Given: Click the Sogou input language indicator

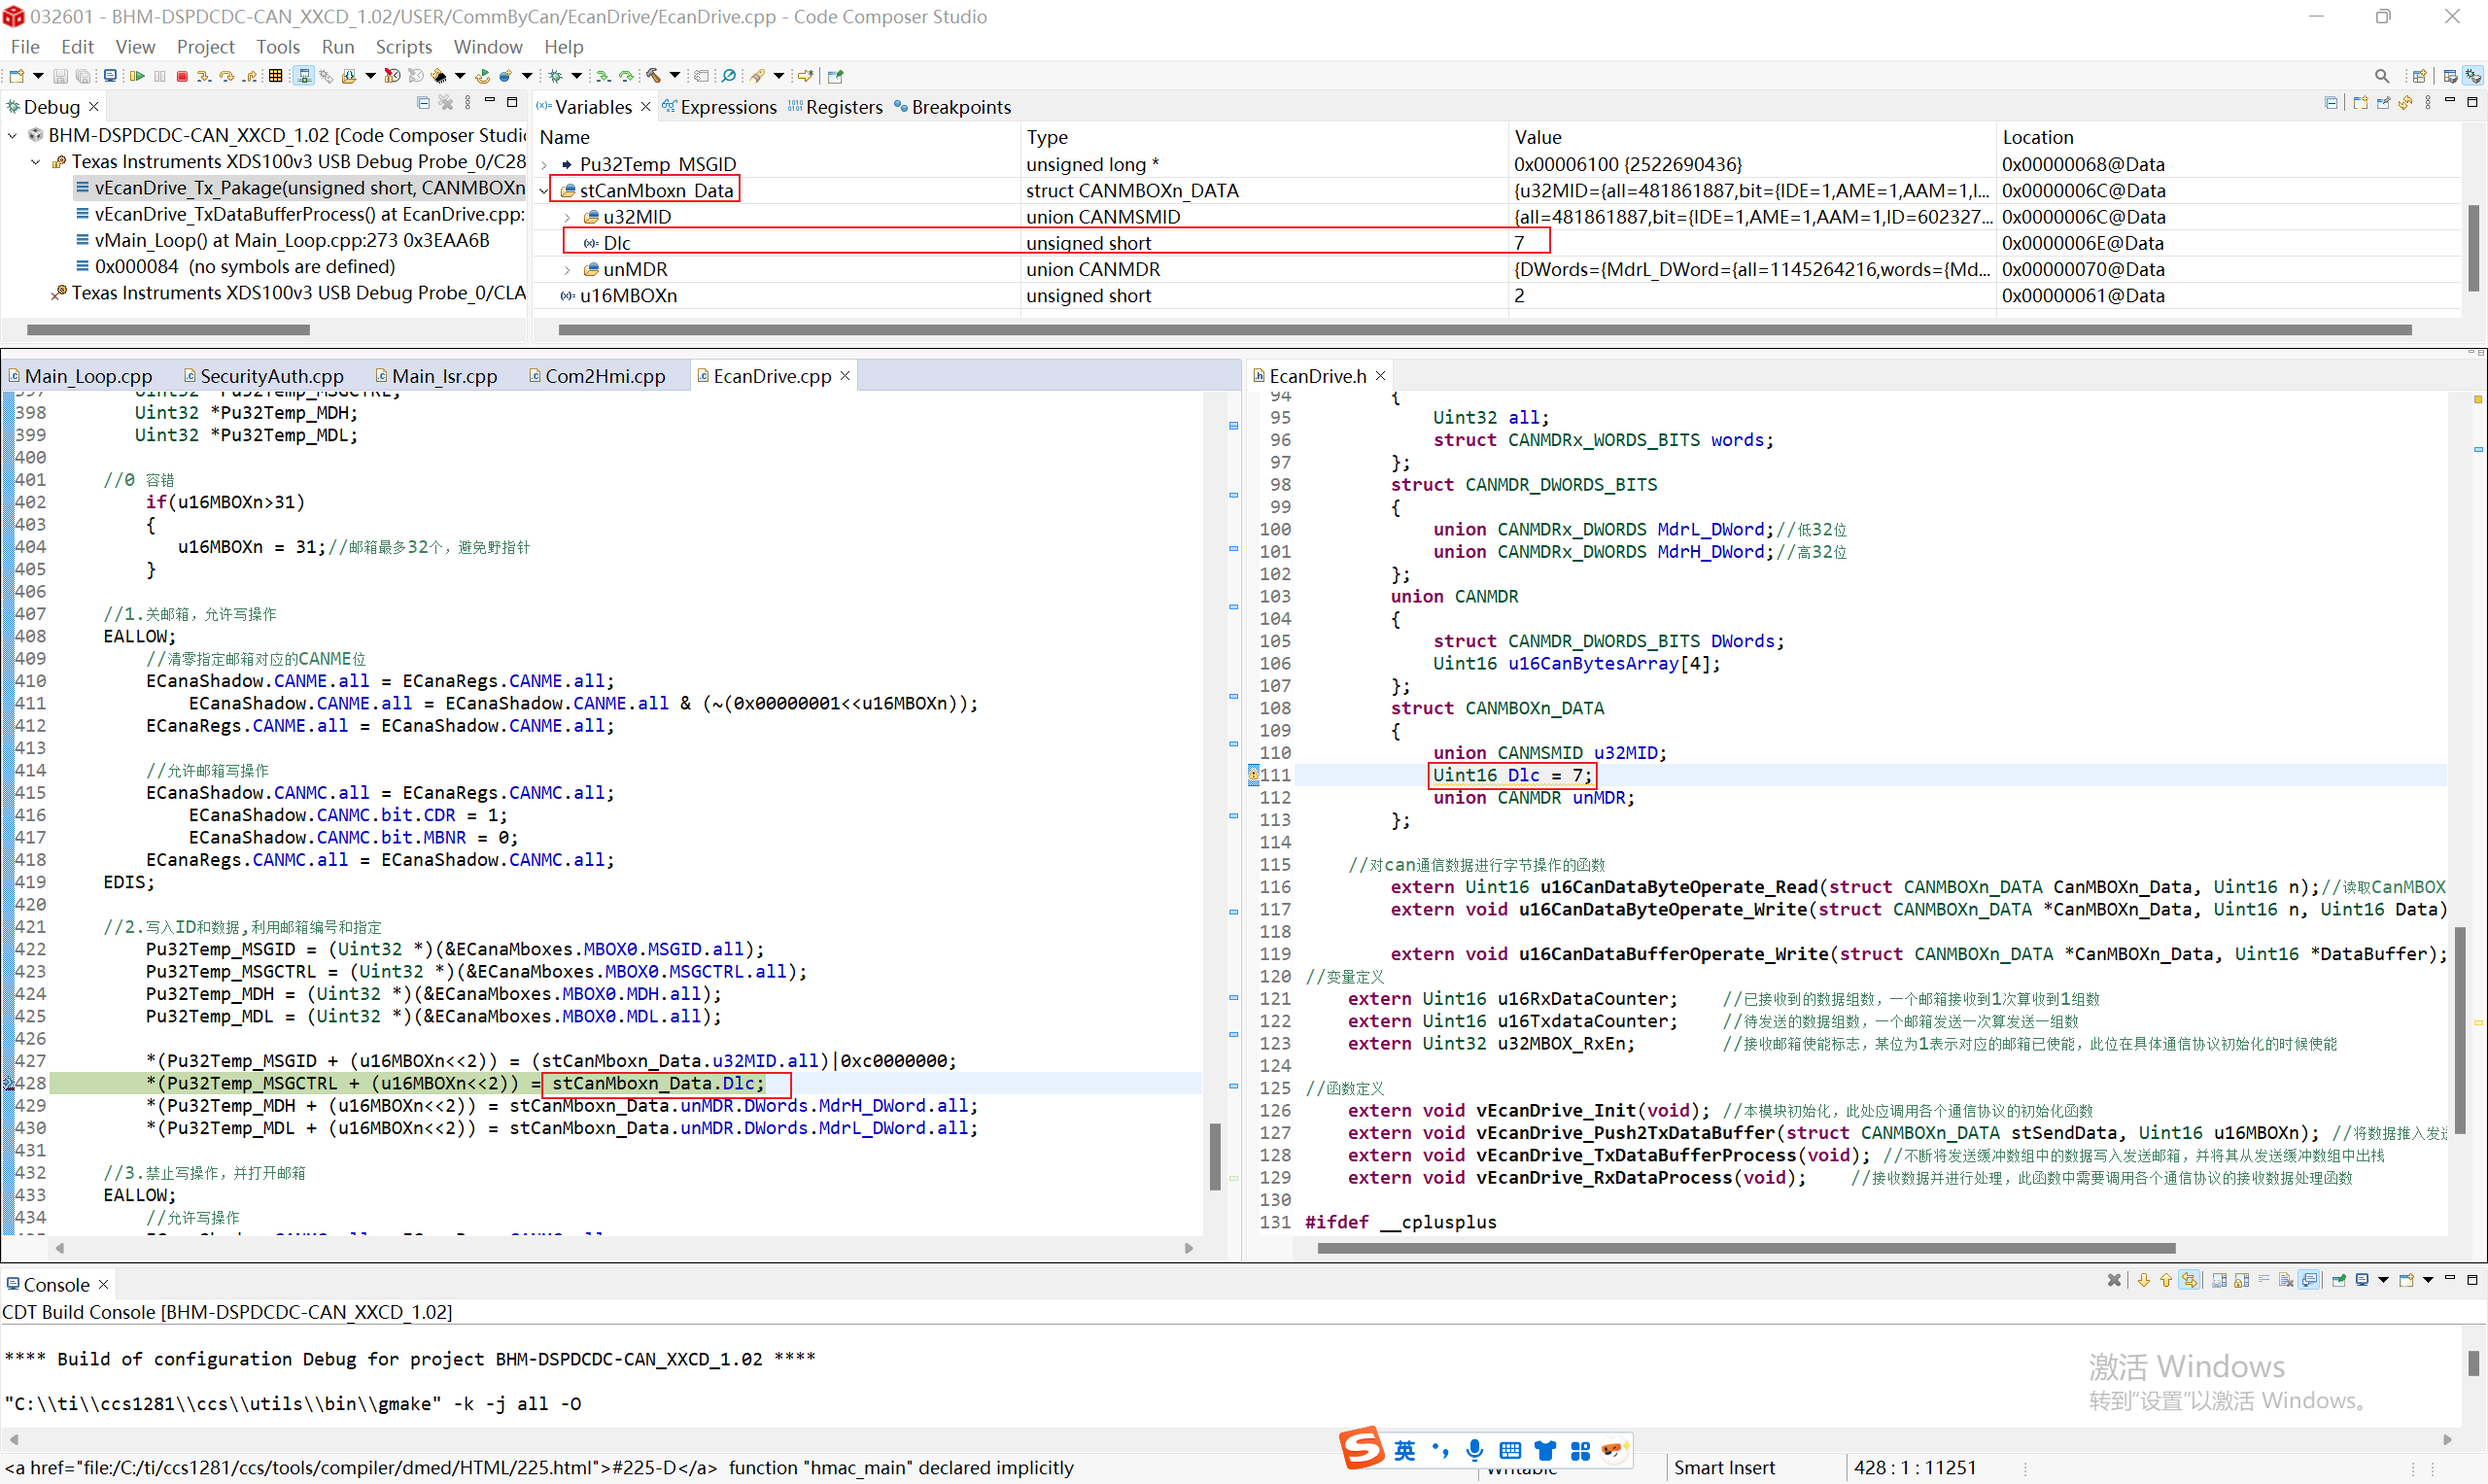Looking at the screenshot, I should tap(1404, 1450).
